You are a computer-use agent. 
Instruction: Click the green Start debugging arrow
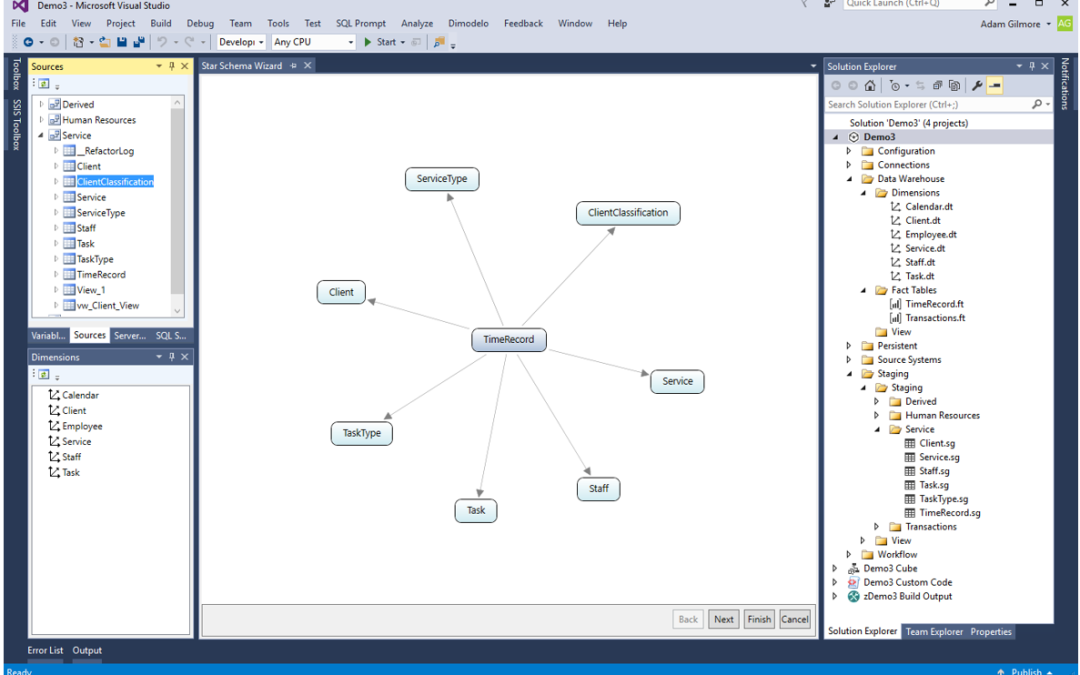(368, 42)
